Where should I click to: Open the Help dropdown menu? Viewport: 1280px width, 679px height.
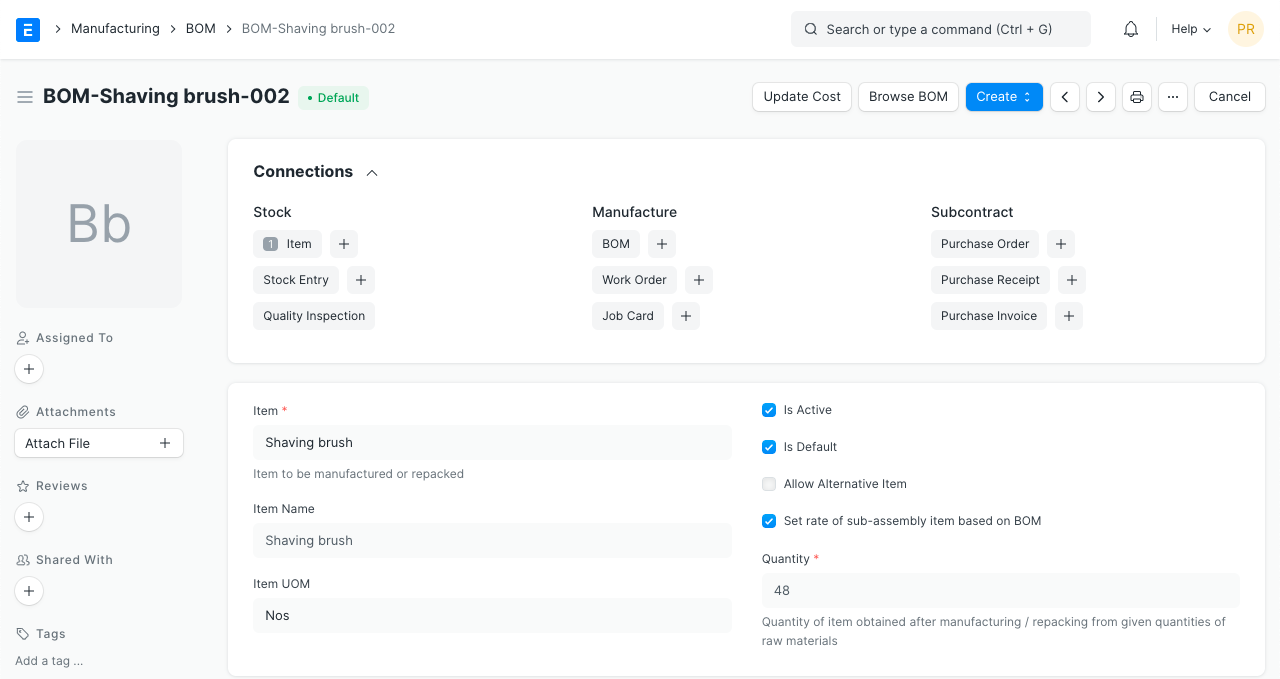tap(1190, 29)
